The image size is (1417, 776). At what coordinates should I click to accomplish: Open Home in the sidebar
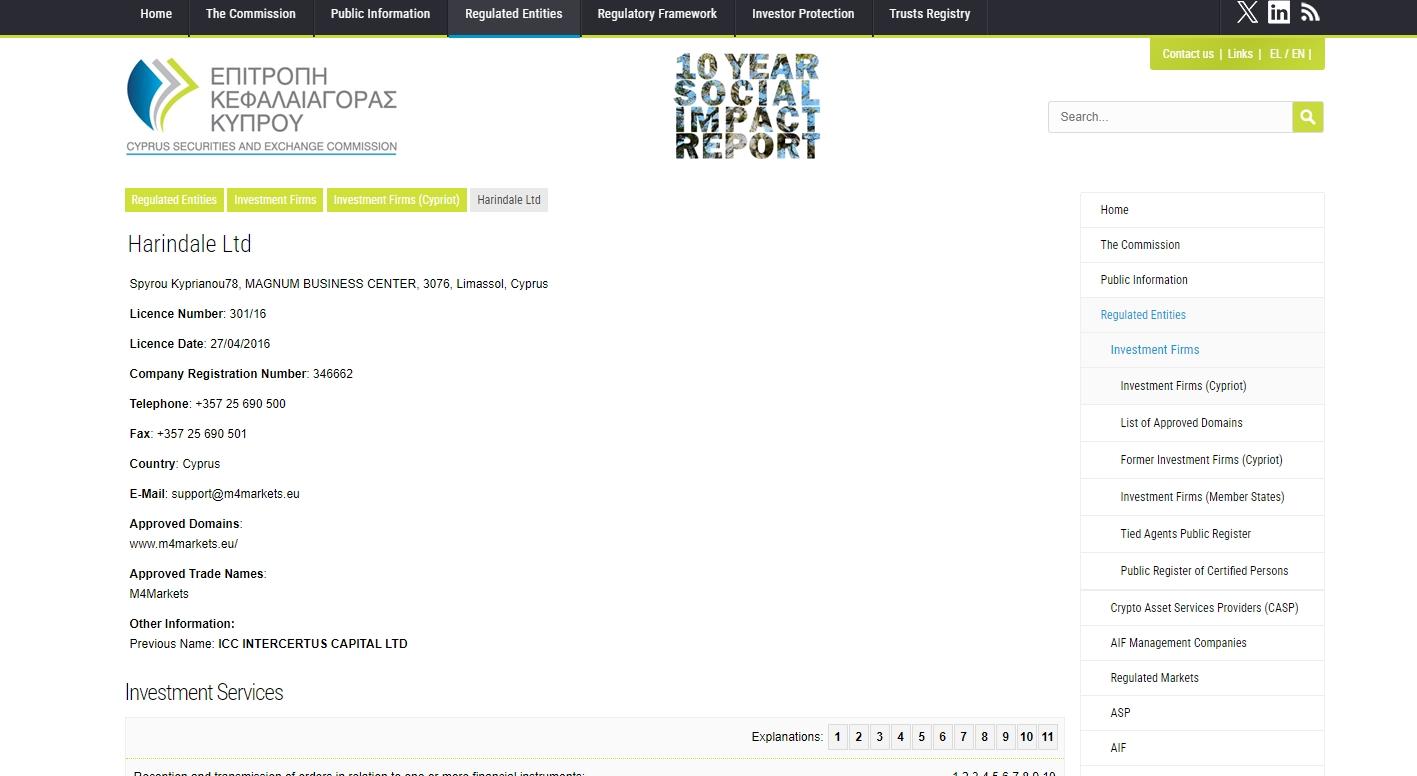(1202, 210)
